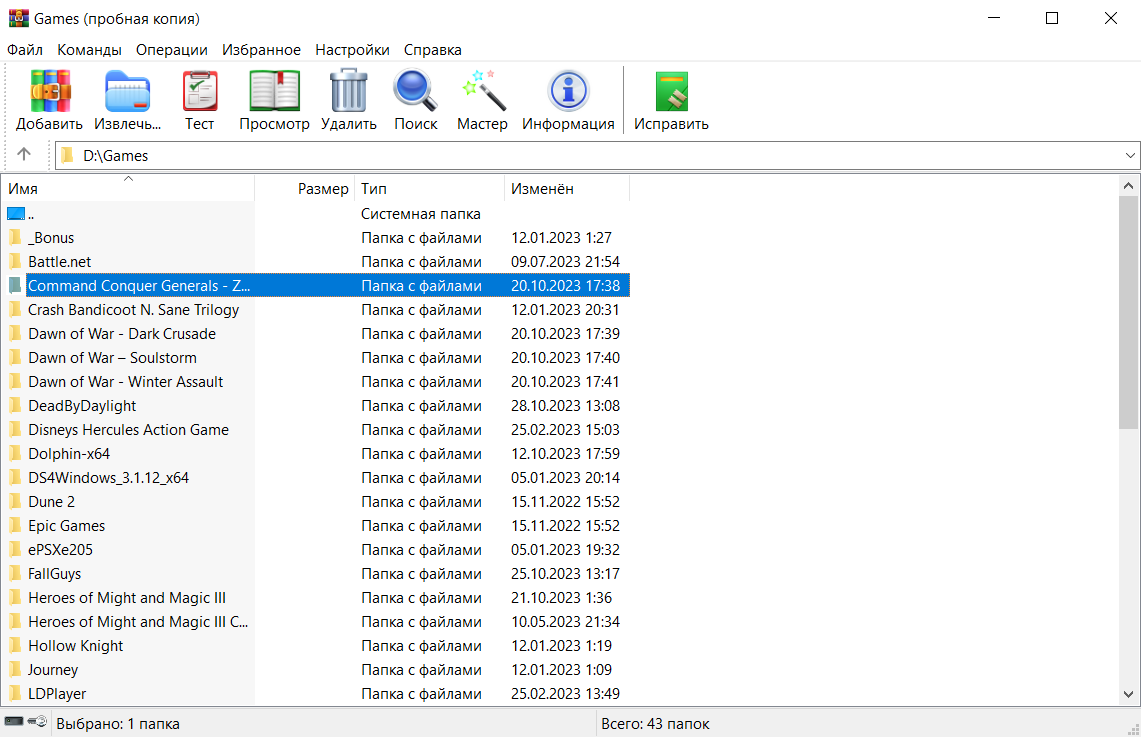Click the Исправить (Repair) toolbar icon

point(671,92)
